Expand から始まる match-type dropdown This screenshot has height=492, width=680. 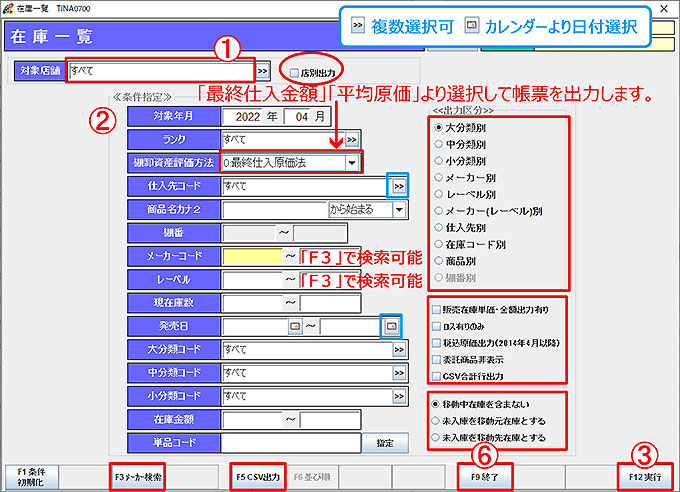[x=399, y=210]
